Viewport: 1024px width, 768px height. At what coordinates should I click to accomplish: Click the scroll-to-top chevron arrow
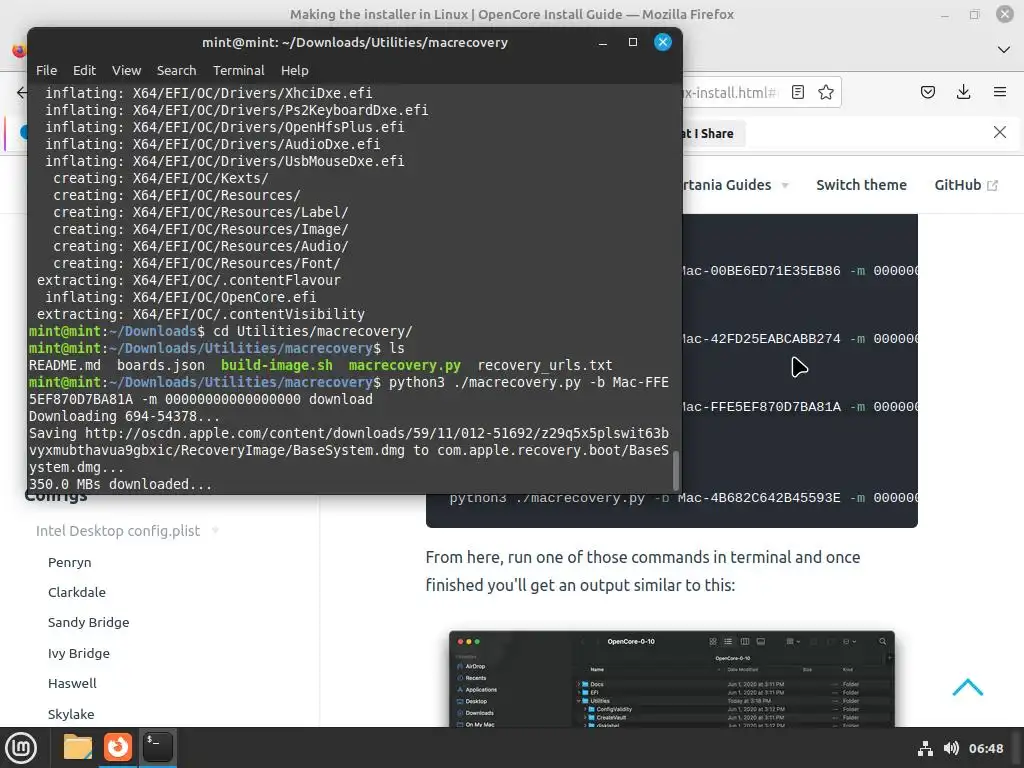pyautogui.click(x=967, y=687)
